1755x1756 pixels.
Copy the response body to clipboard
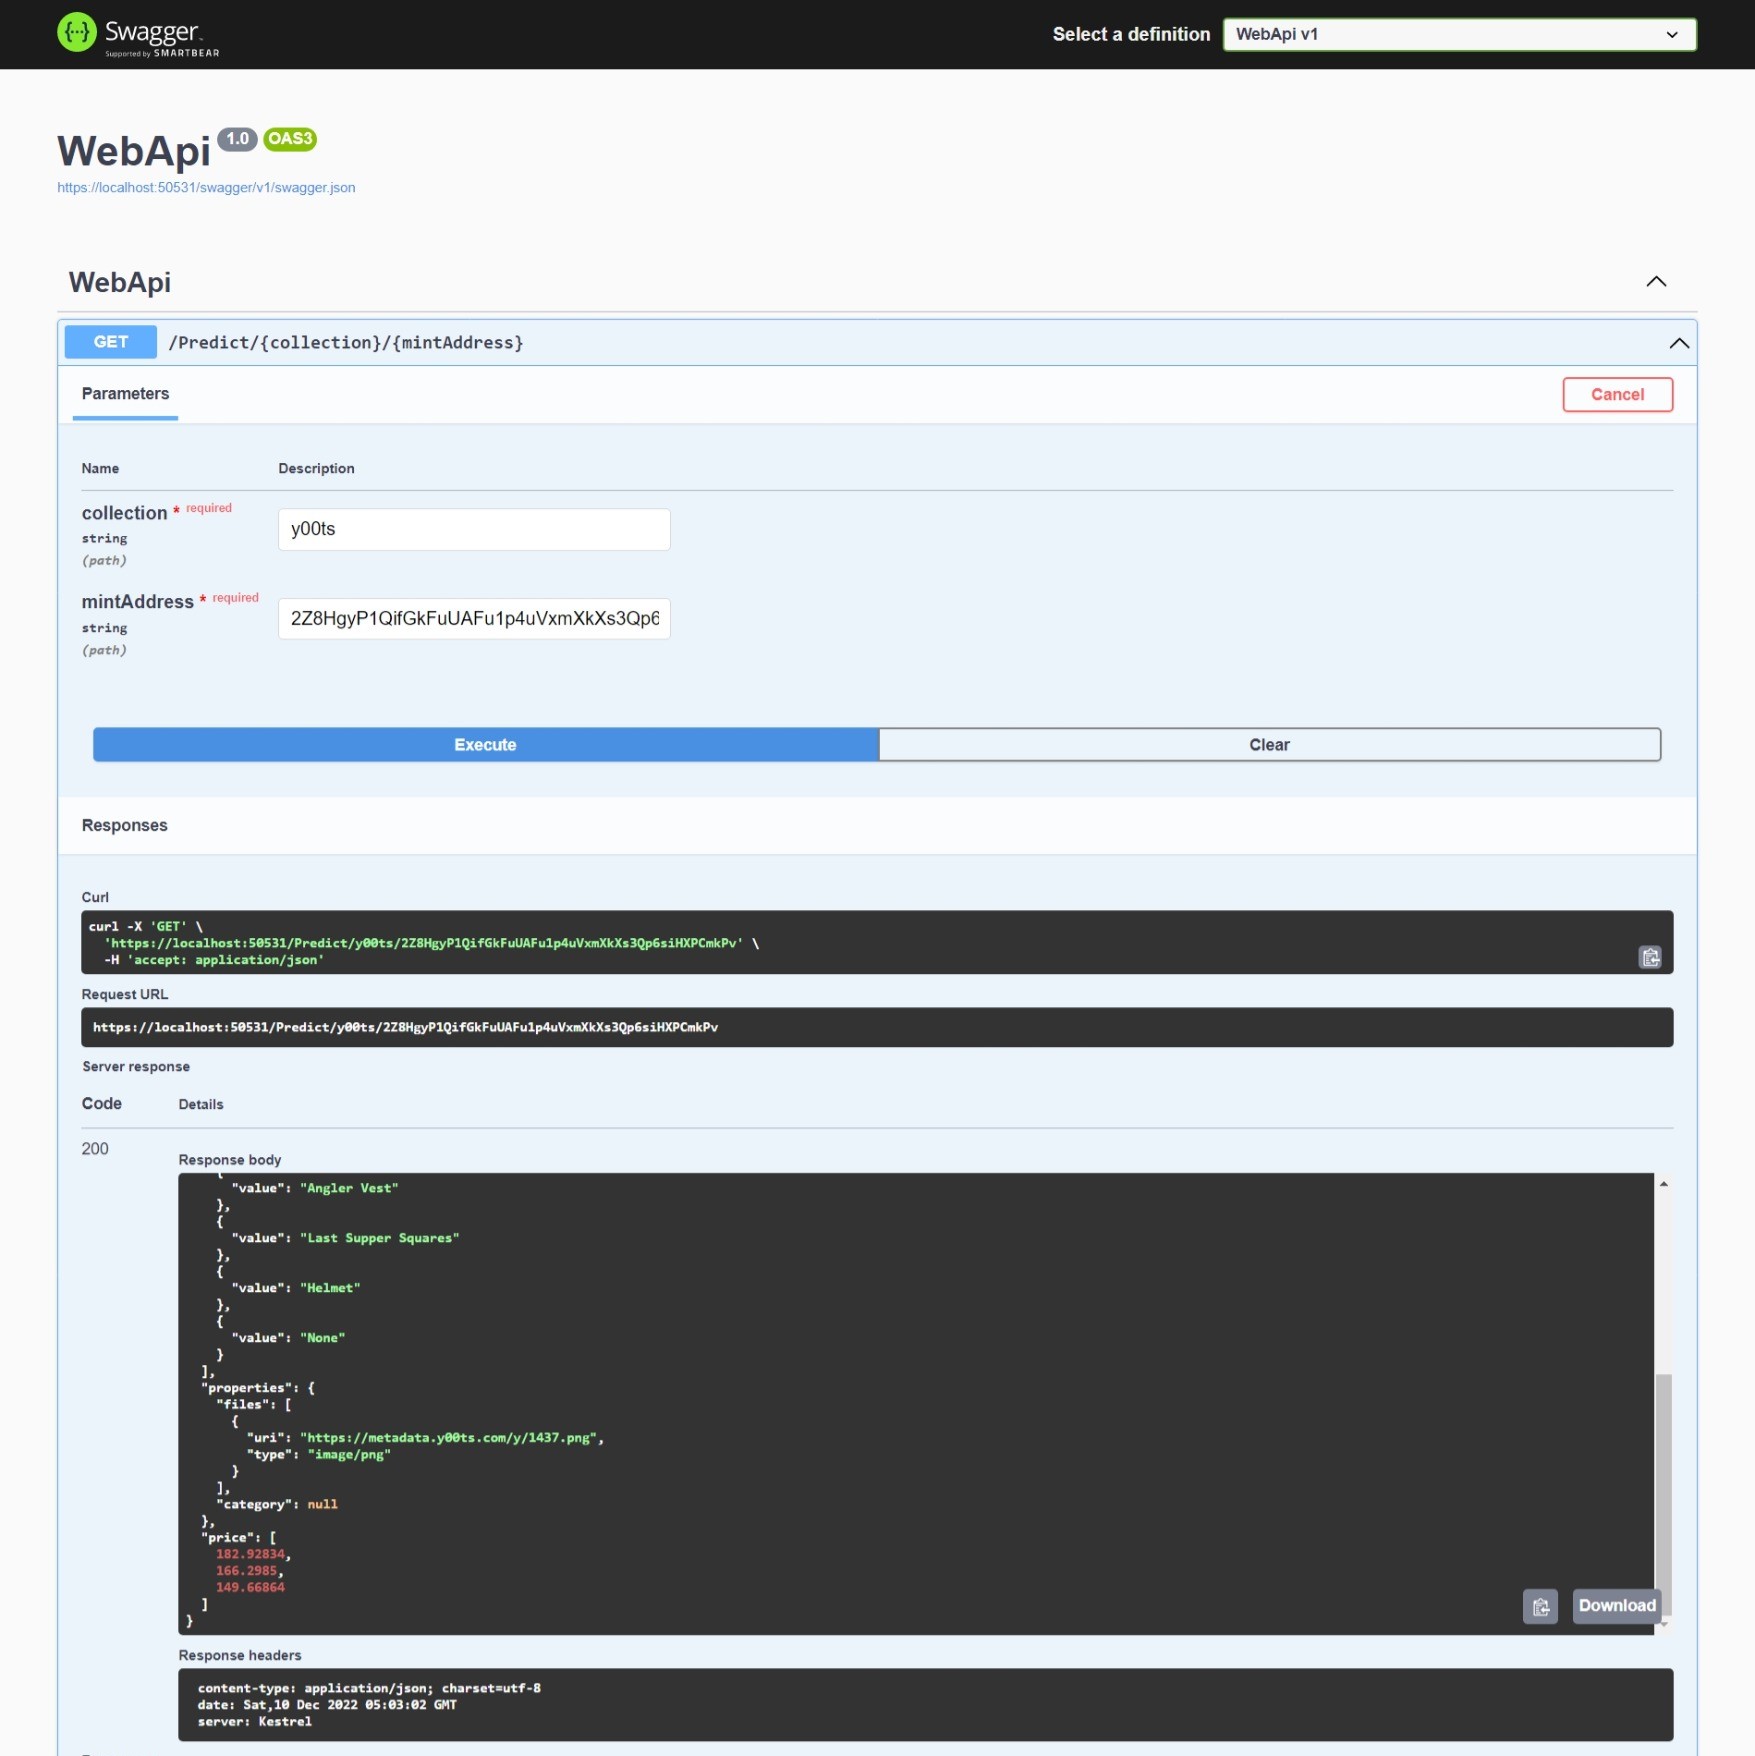coord(1541,1607)
